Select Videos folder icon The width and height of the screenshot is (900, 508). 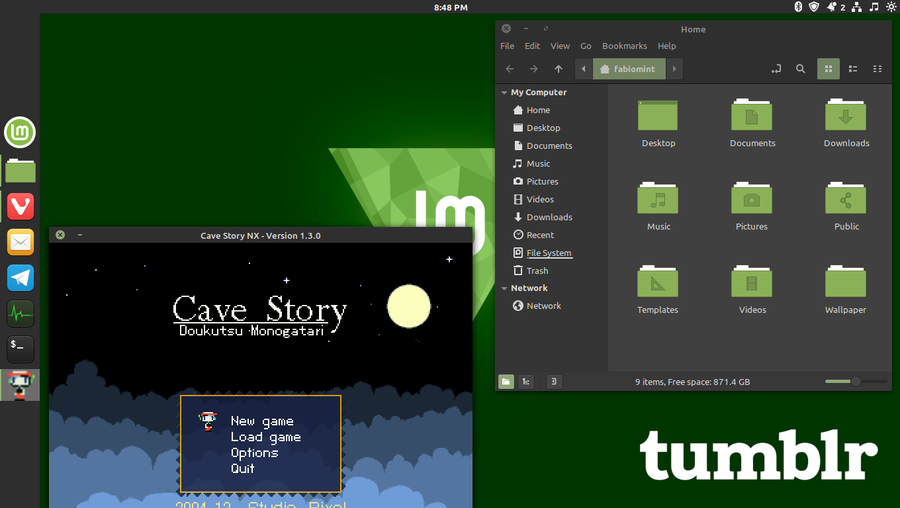(x=752, y=282)
